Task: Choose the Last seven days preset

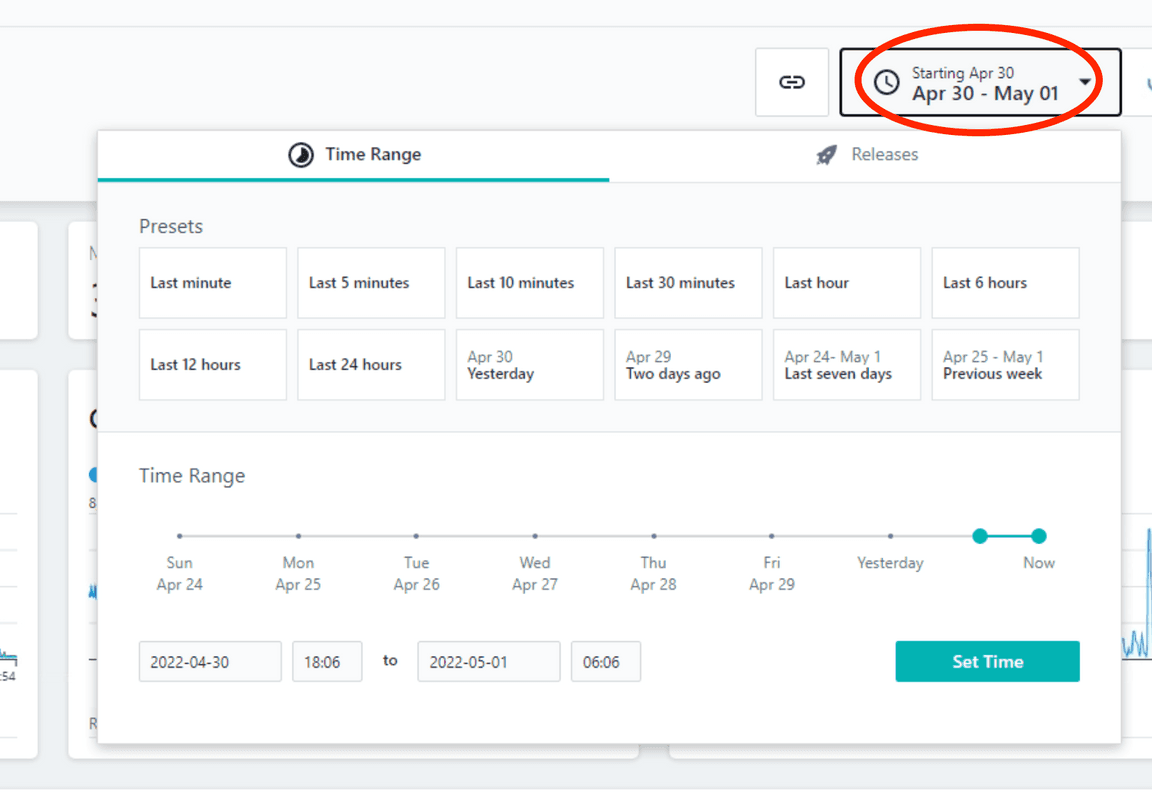Action: click(846, 364)
